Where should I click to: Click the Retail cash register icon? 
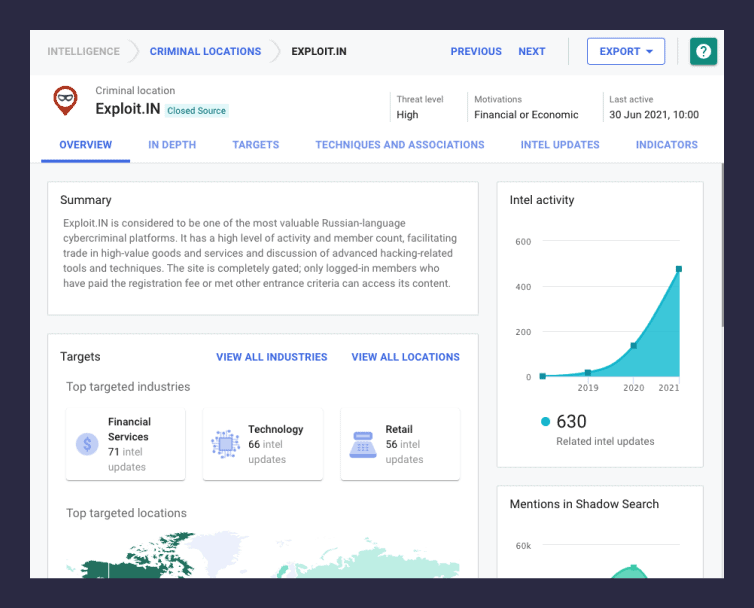(x=363, y=444)
